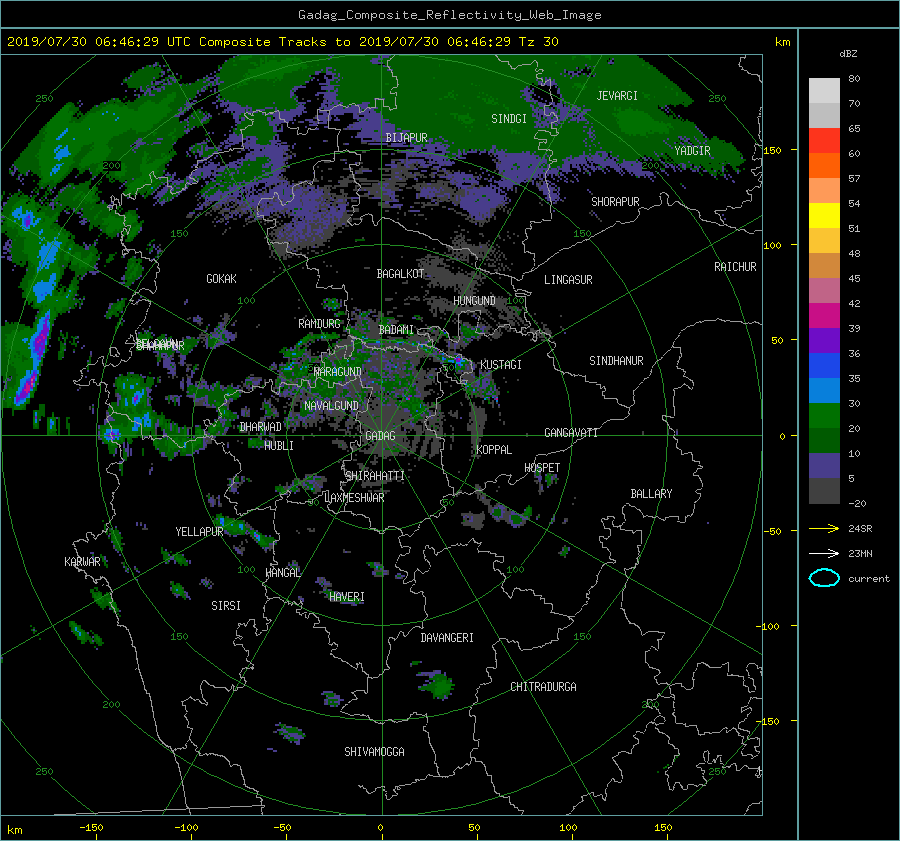Click the KARWAR city label
Viewport: 900px width, 841px height.
tap(82, 562)
